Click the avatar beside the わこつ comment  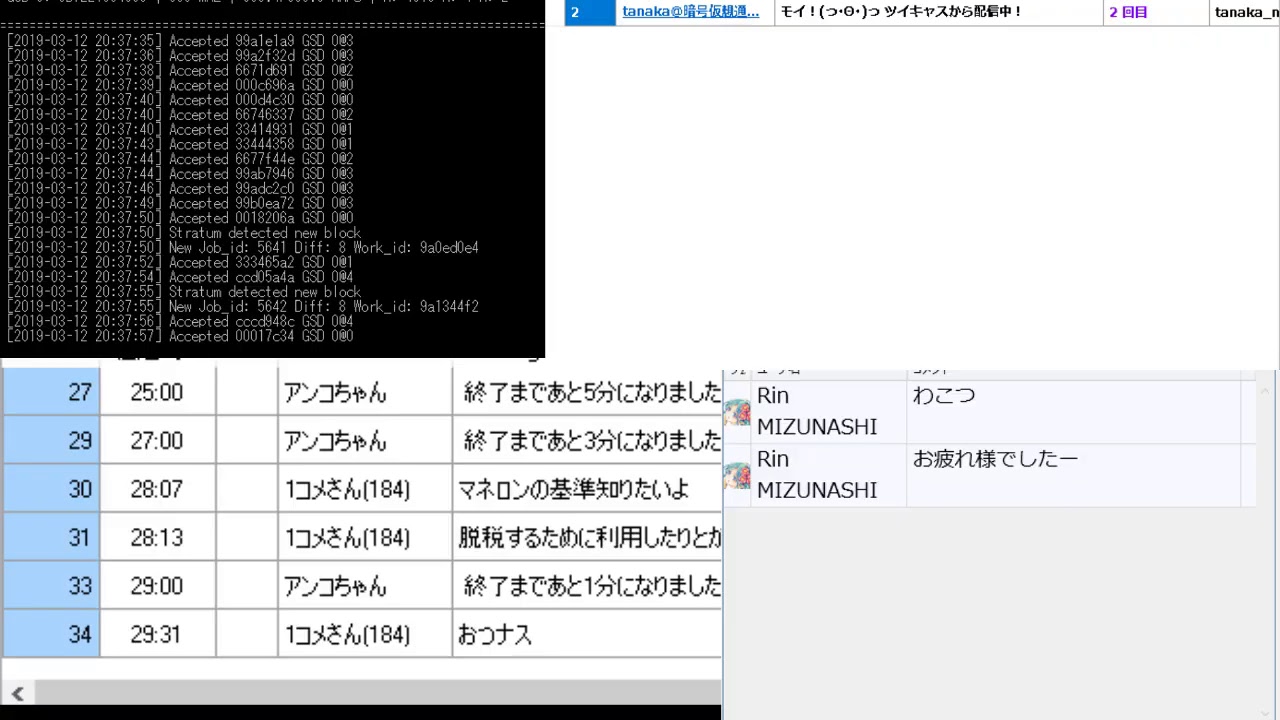[737, 412]
